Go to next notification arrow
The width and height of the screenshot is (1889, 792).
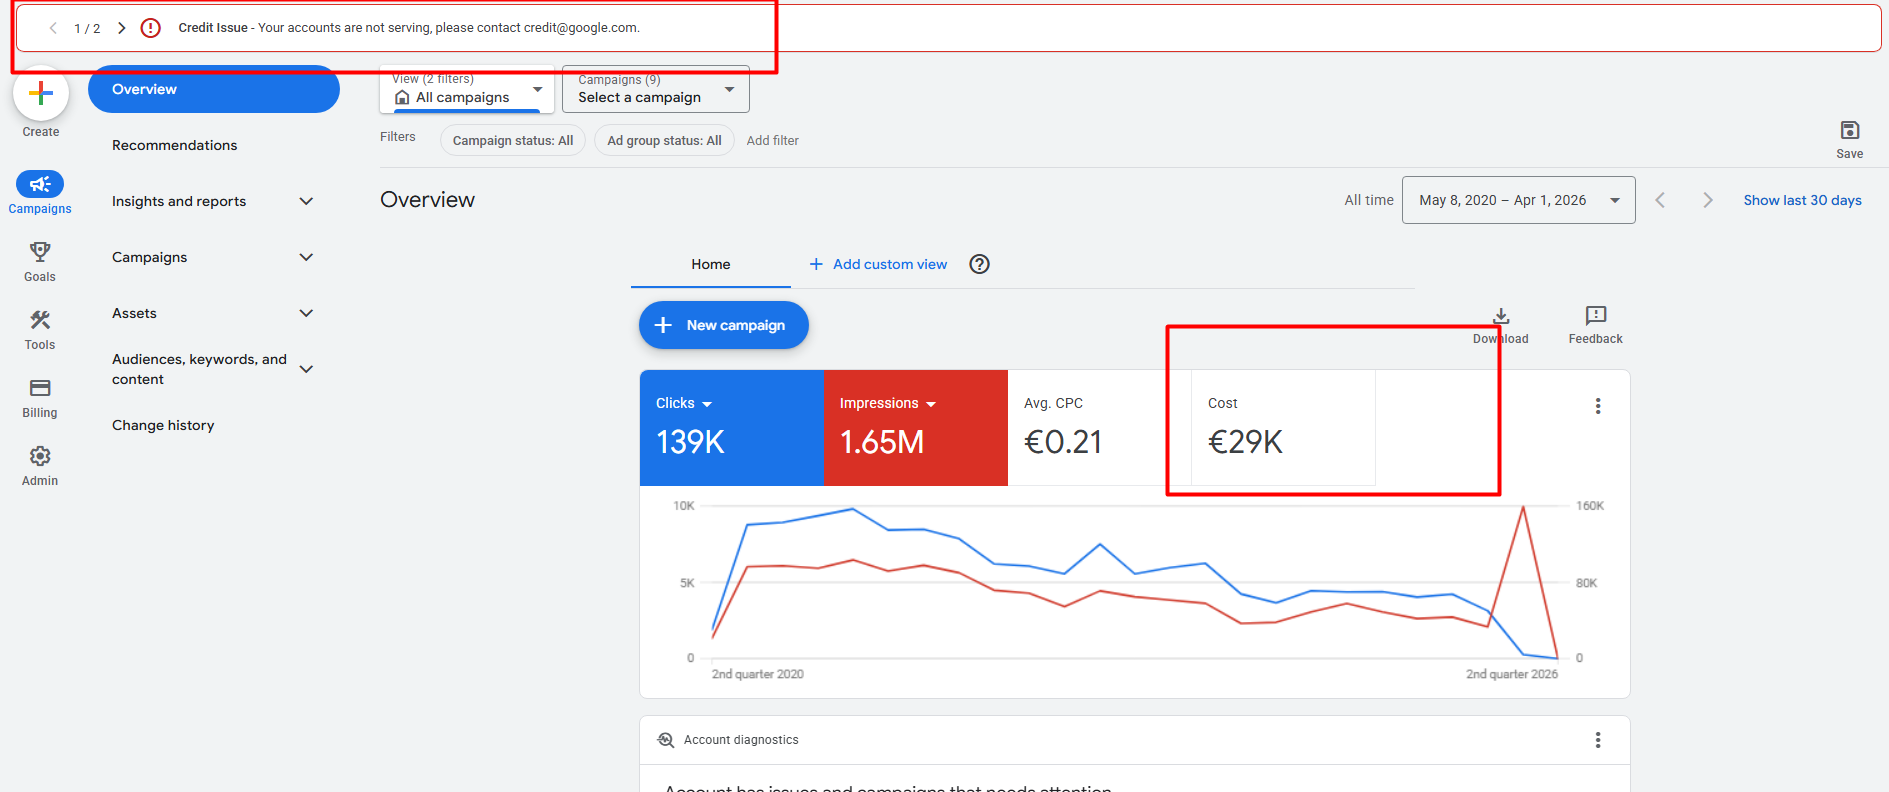[x=122, y=28]
